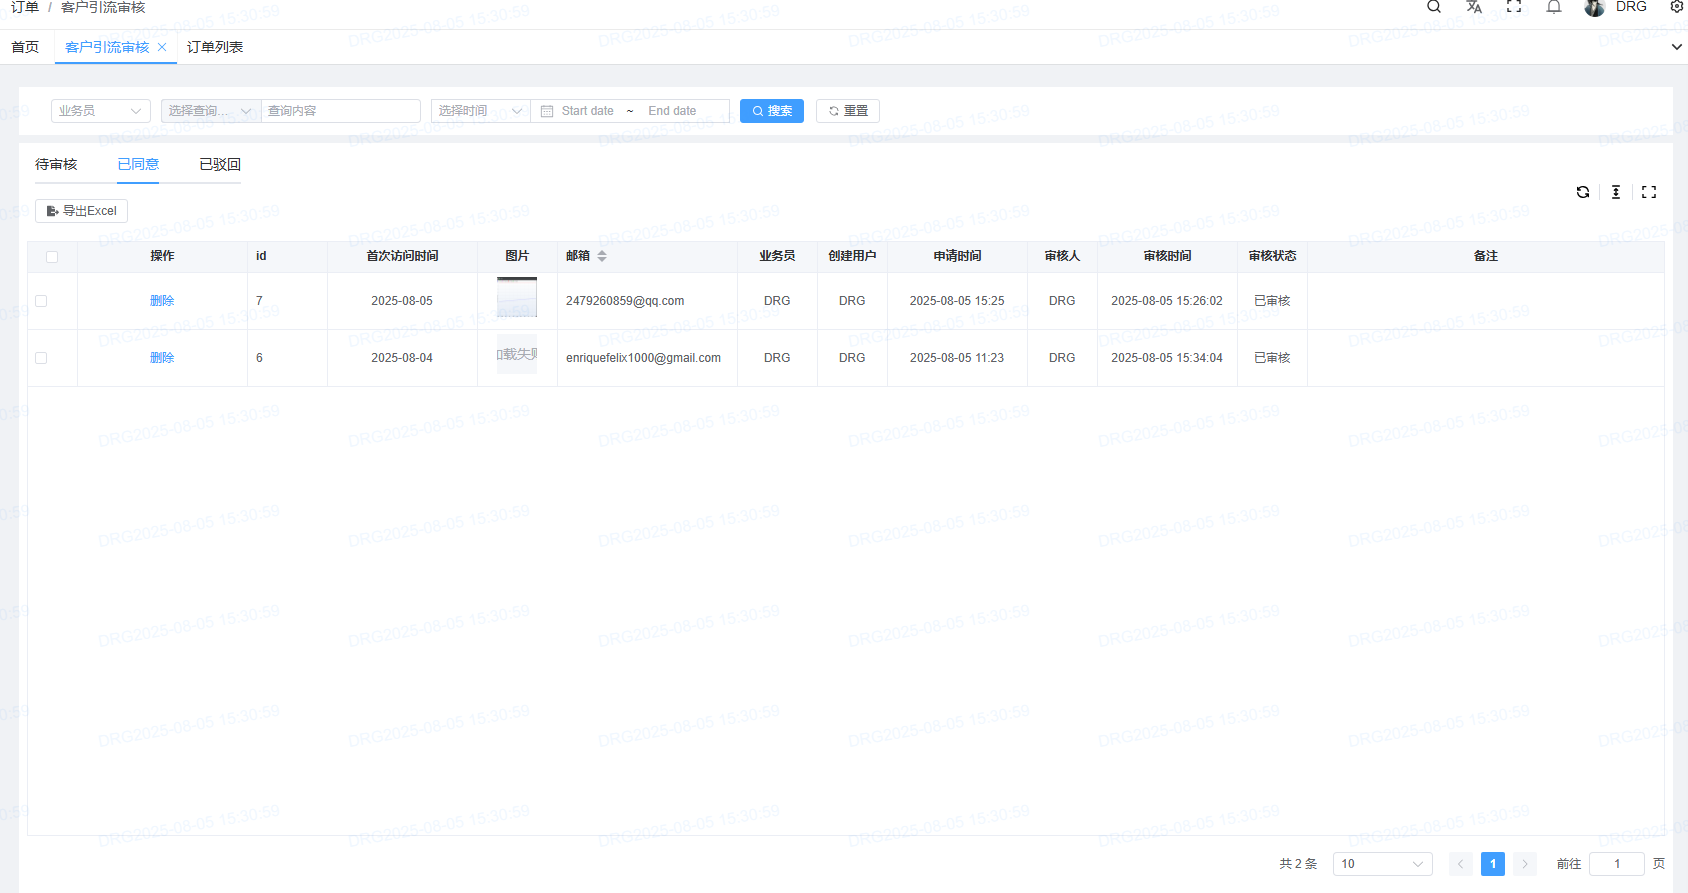Open the 选择时间 dropdown
The width and height of the screenshot is (1688, 893).
point(480,111)
